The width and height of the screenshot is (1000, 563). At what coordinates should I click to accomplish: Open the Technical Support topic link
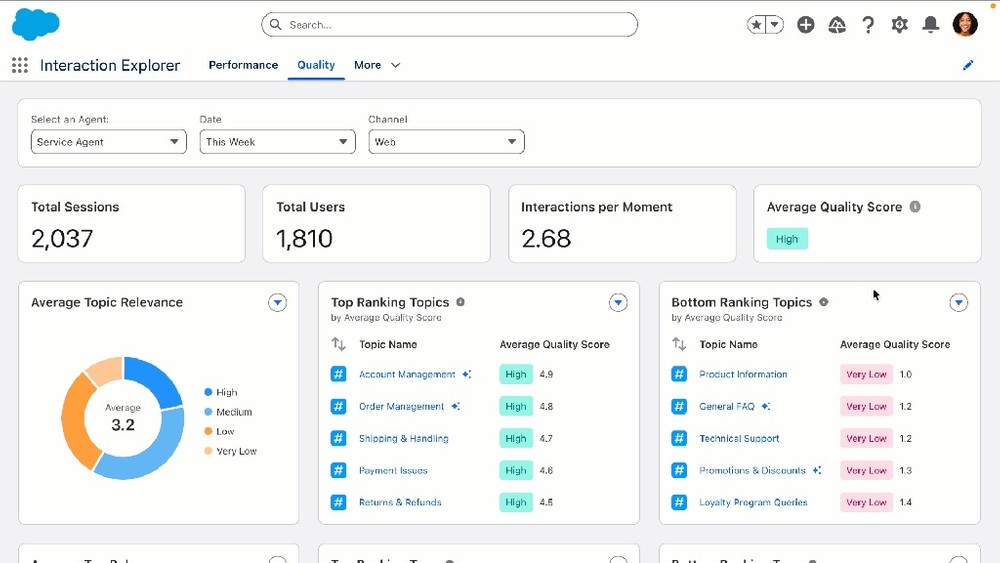tap(739, 439)
